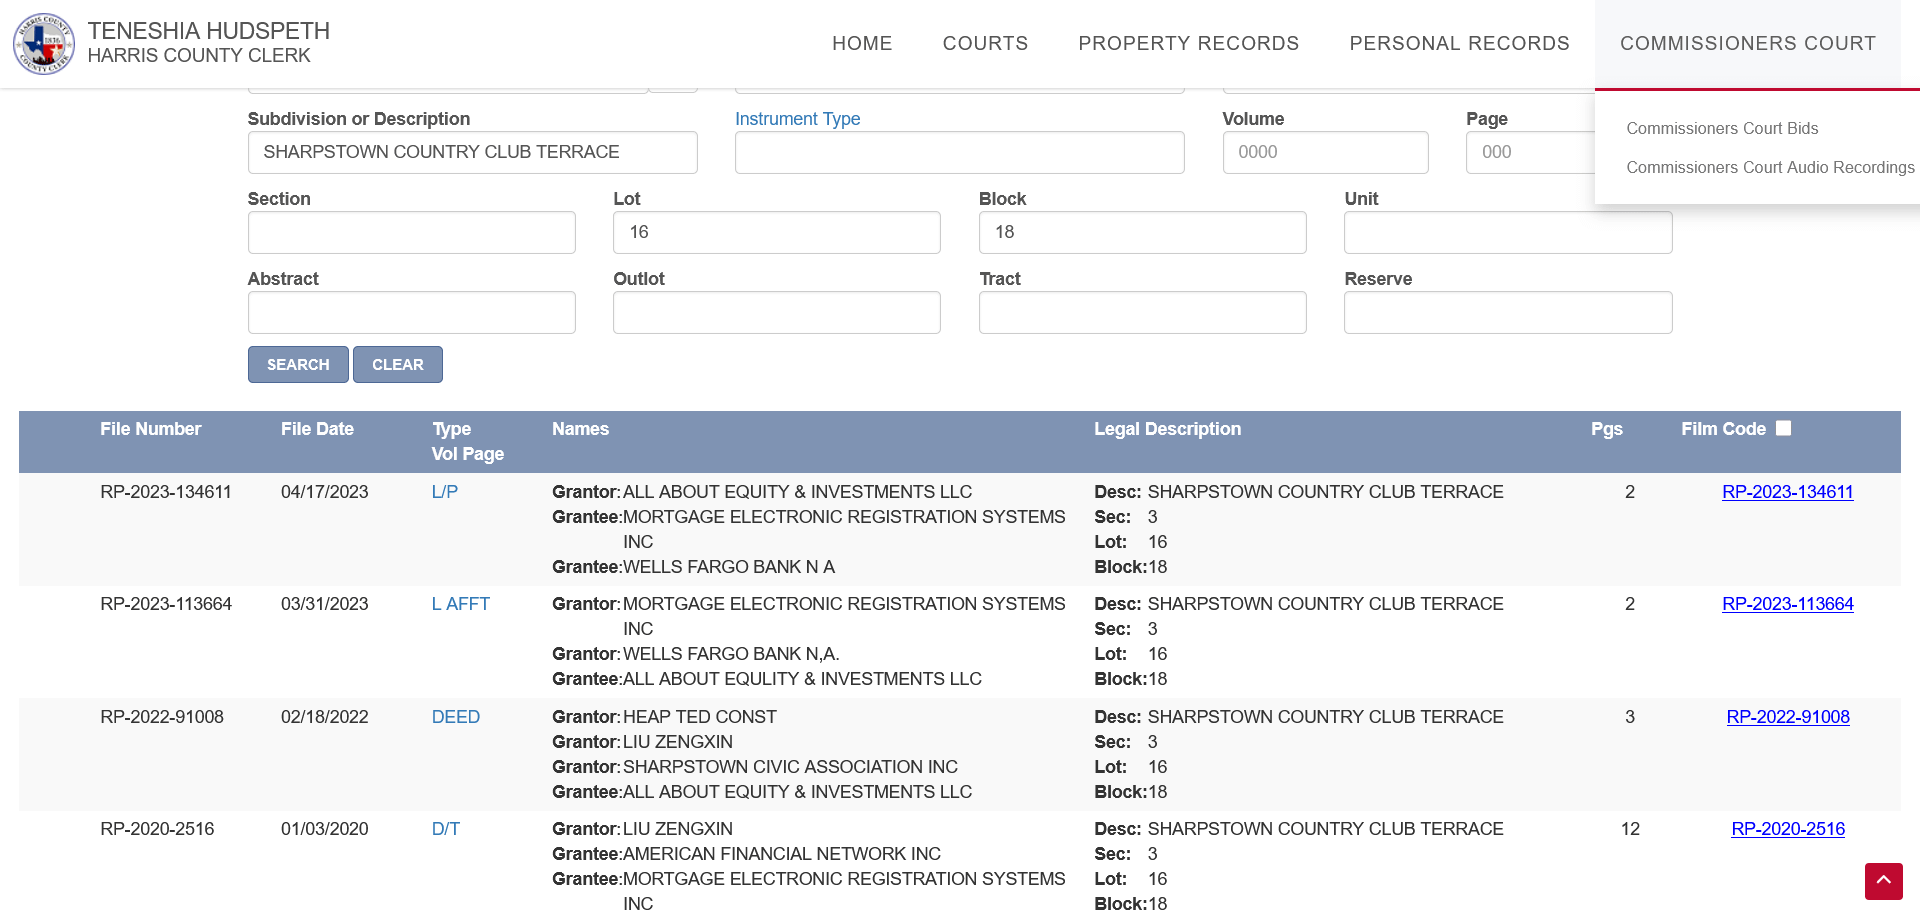Focus the Outlot input field
This screenshot has width=1920, height=913.
(776, 312)
